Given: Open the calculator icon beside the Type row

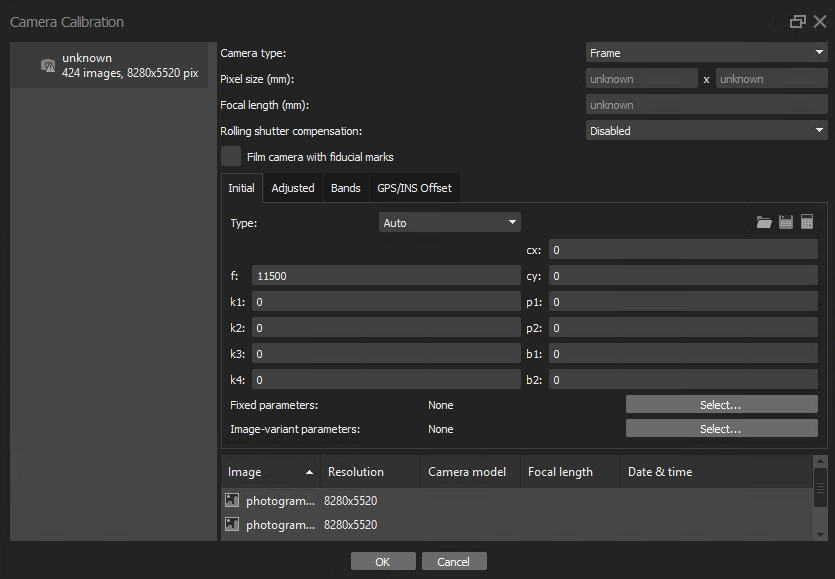Looking at the screenshot, I should (x=807, y=223).
